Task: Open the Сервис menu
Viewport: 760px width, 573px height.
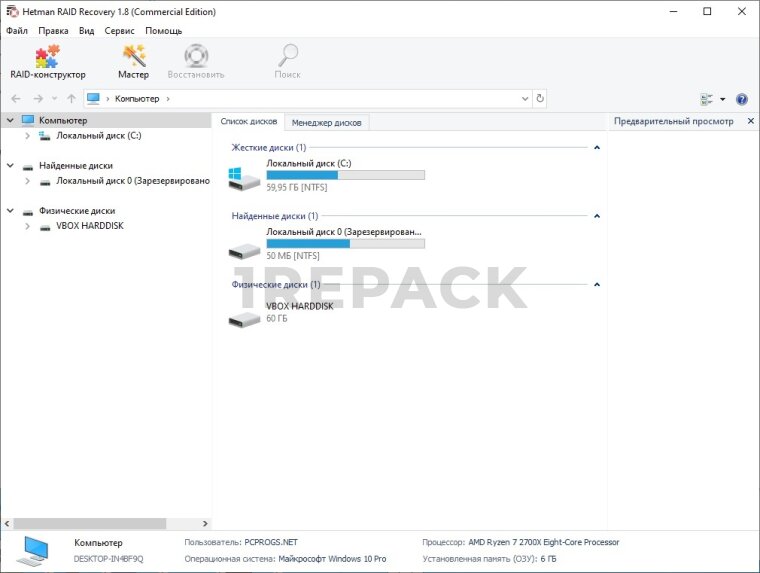Action: [x=119, y=31]
